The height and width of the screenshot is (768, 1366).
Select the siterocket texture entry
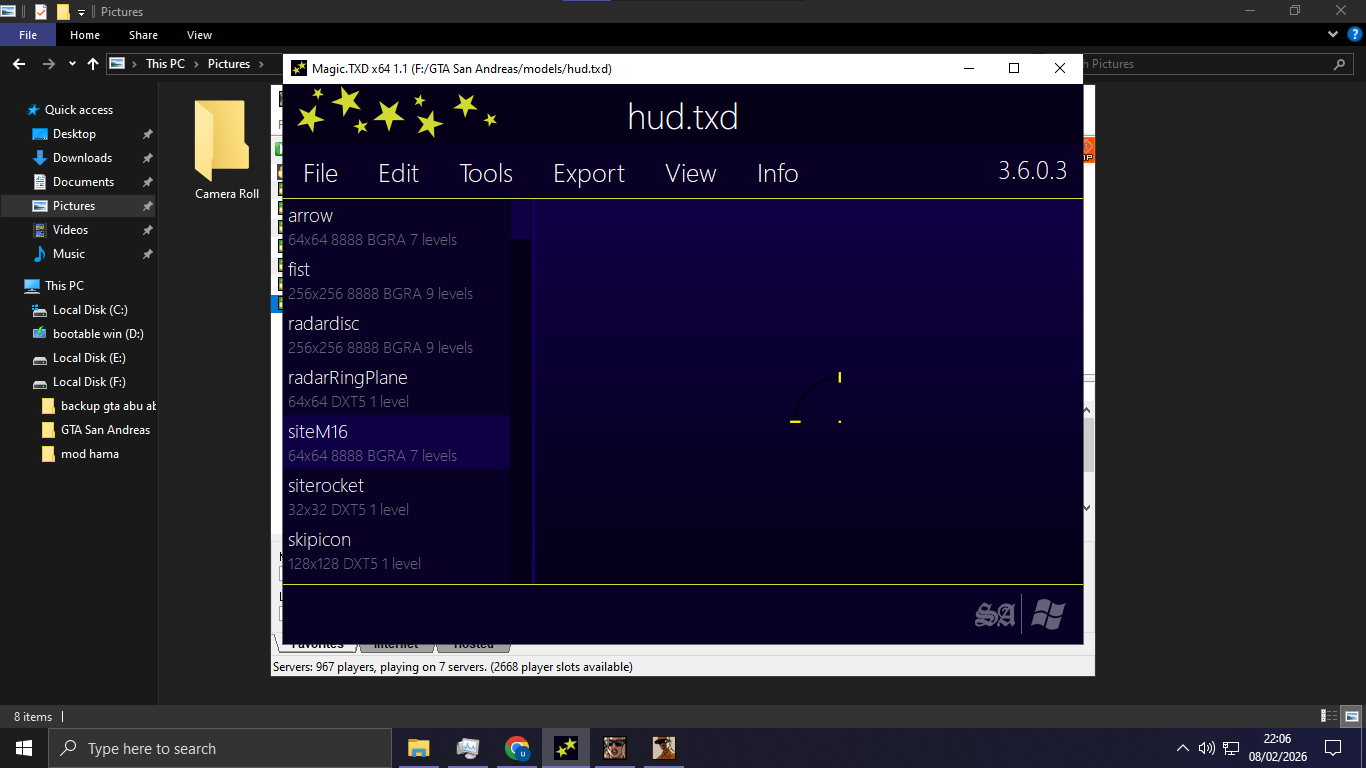397,497
